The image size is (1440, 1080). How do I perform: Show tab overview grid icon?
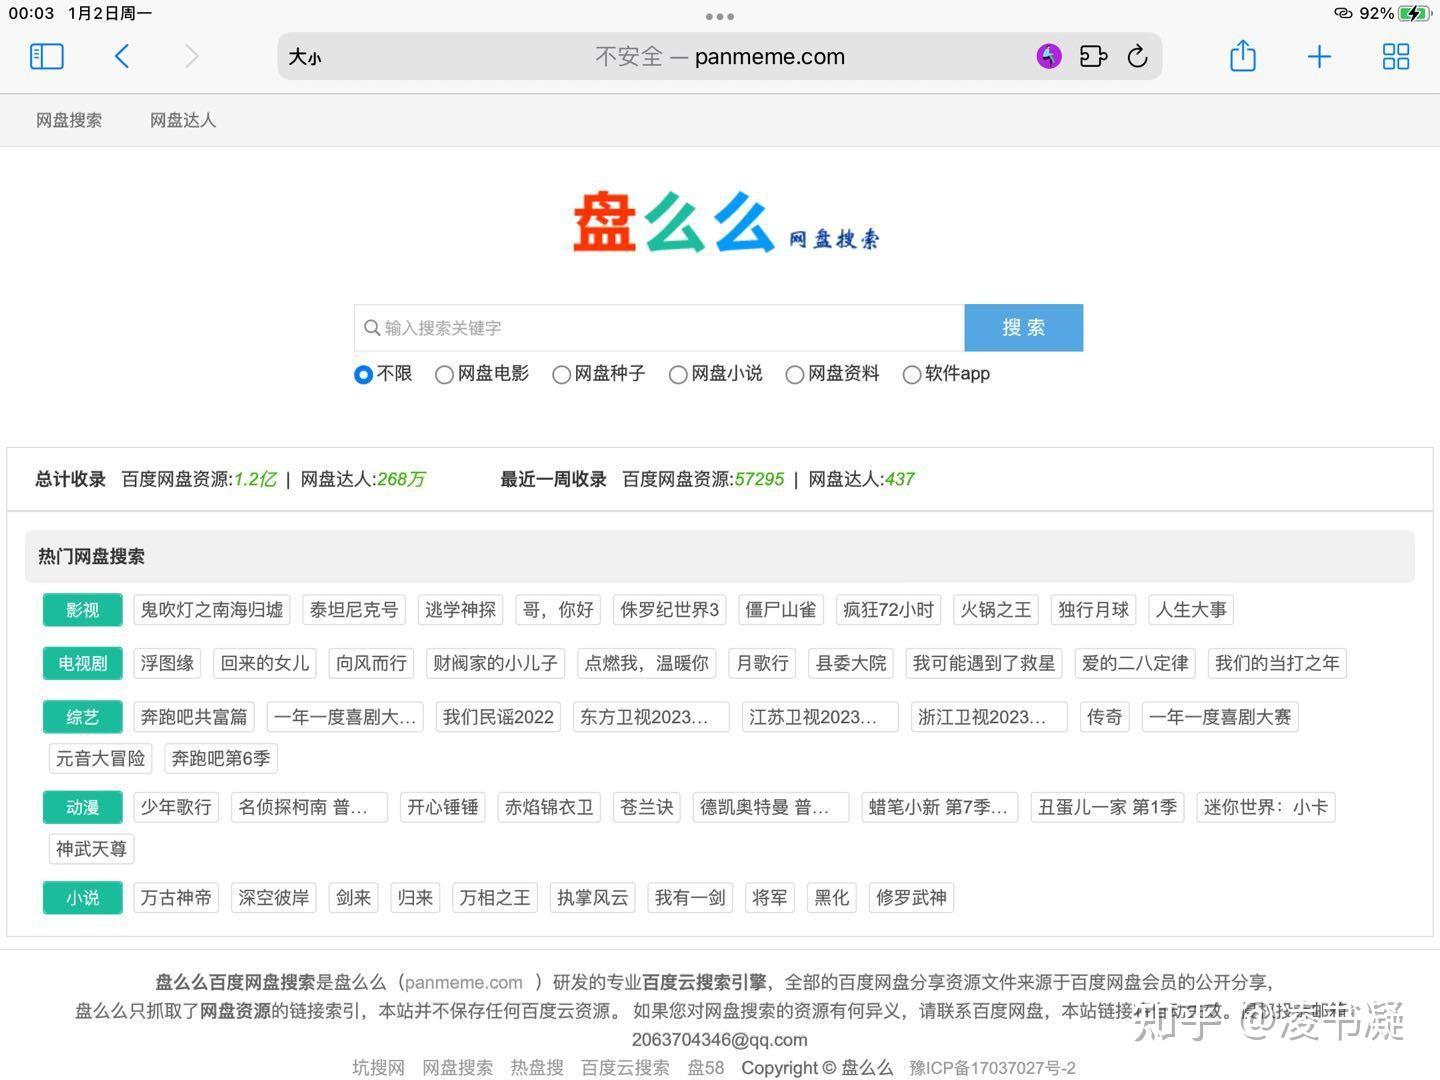(x=1396, y=57)
